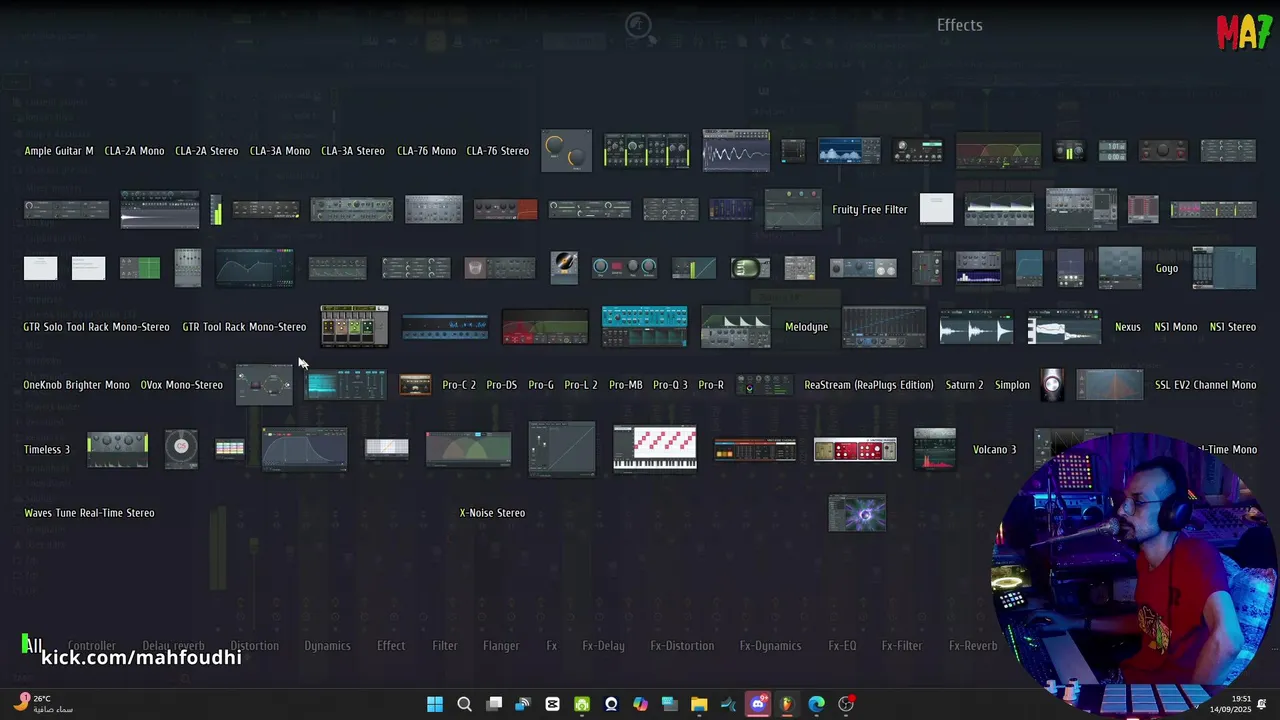Choose the vinyl disc thumbnail near Timeless 3

(181, 448)
